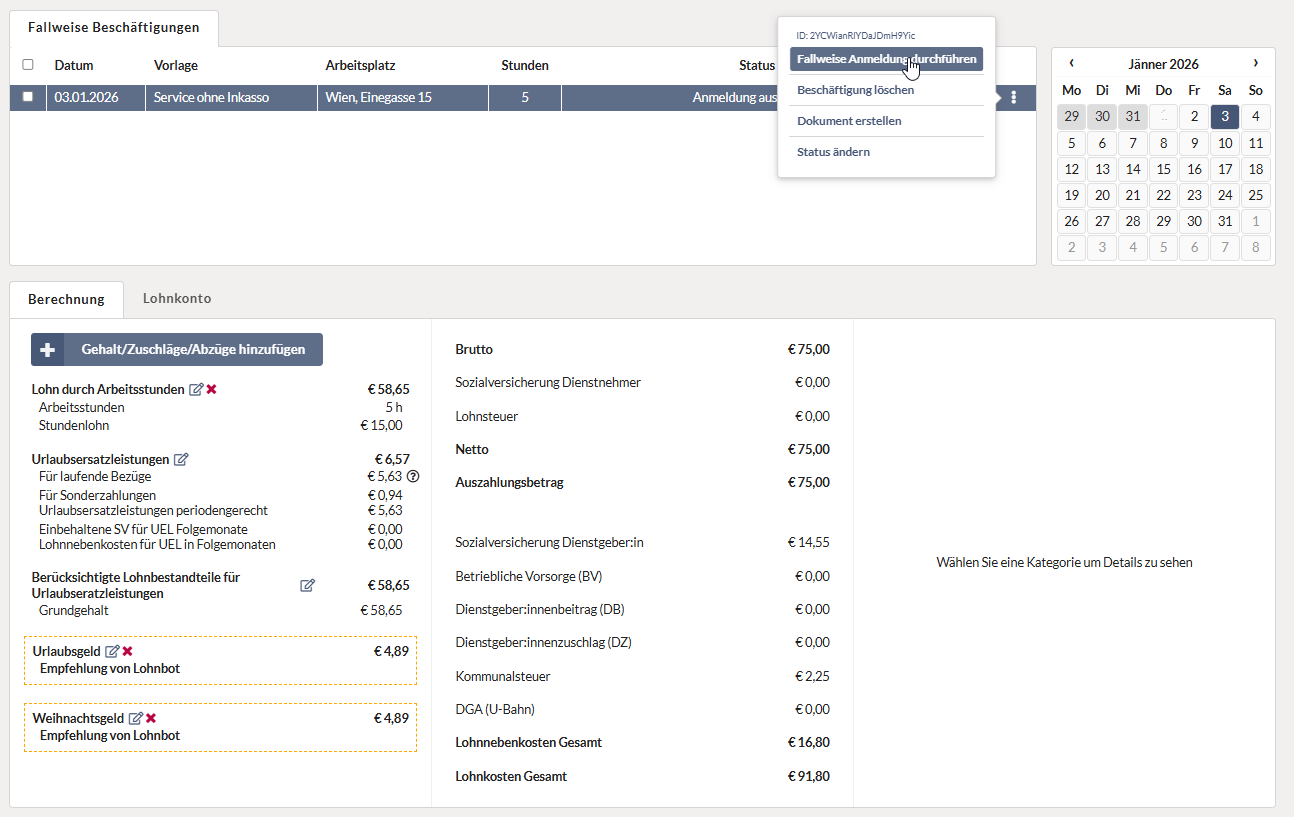Click Gehalt/Zuschläge/Abzüge hinzufügen button
Screen dimensions: 1294x817
click(x=177, y=350)
